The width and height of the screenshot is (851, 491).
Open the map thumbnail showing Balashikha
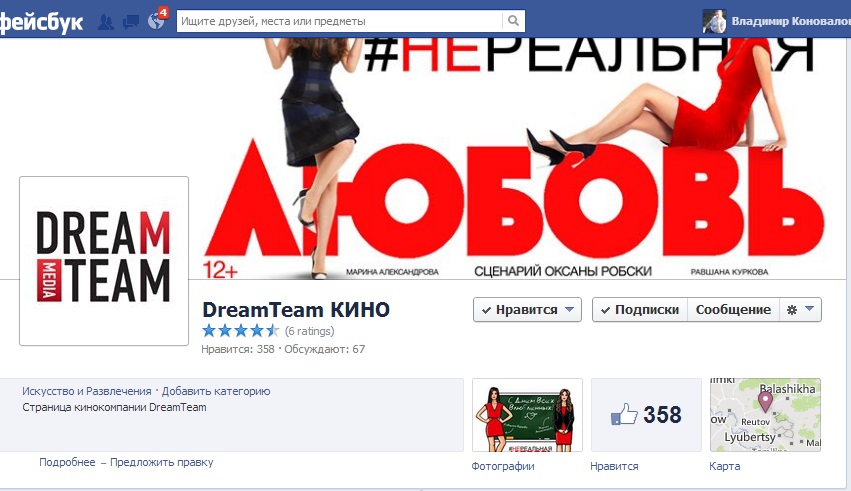765,415
